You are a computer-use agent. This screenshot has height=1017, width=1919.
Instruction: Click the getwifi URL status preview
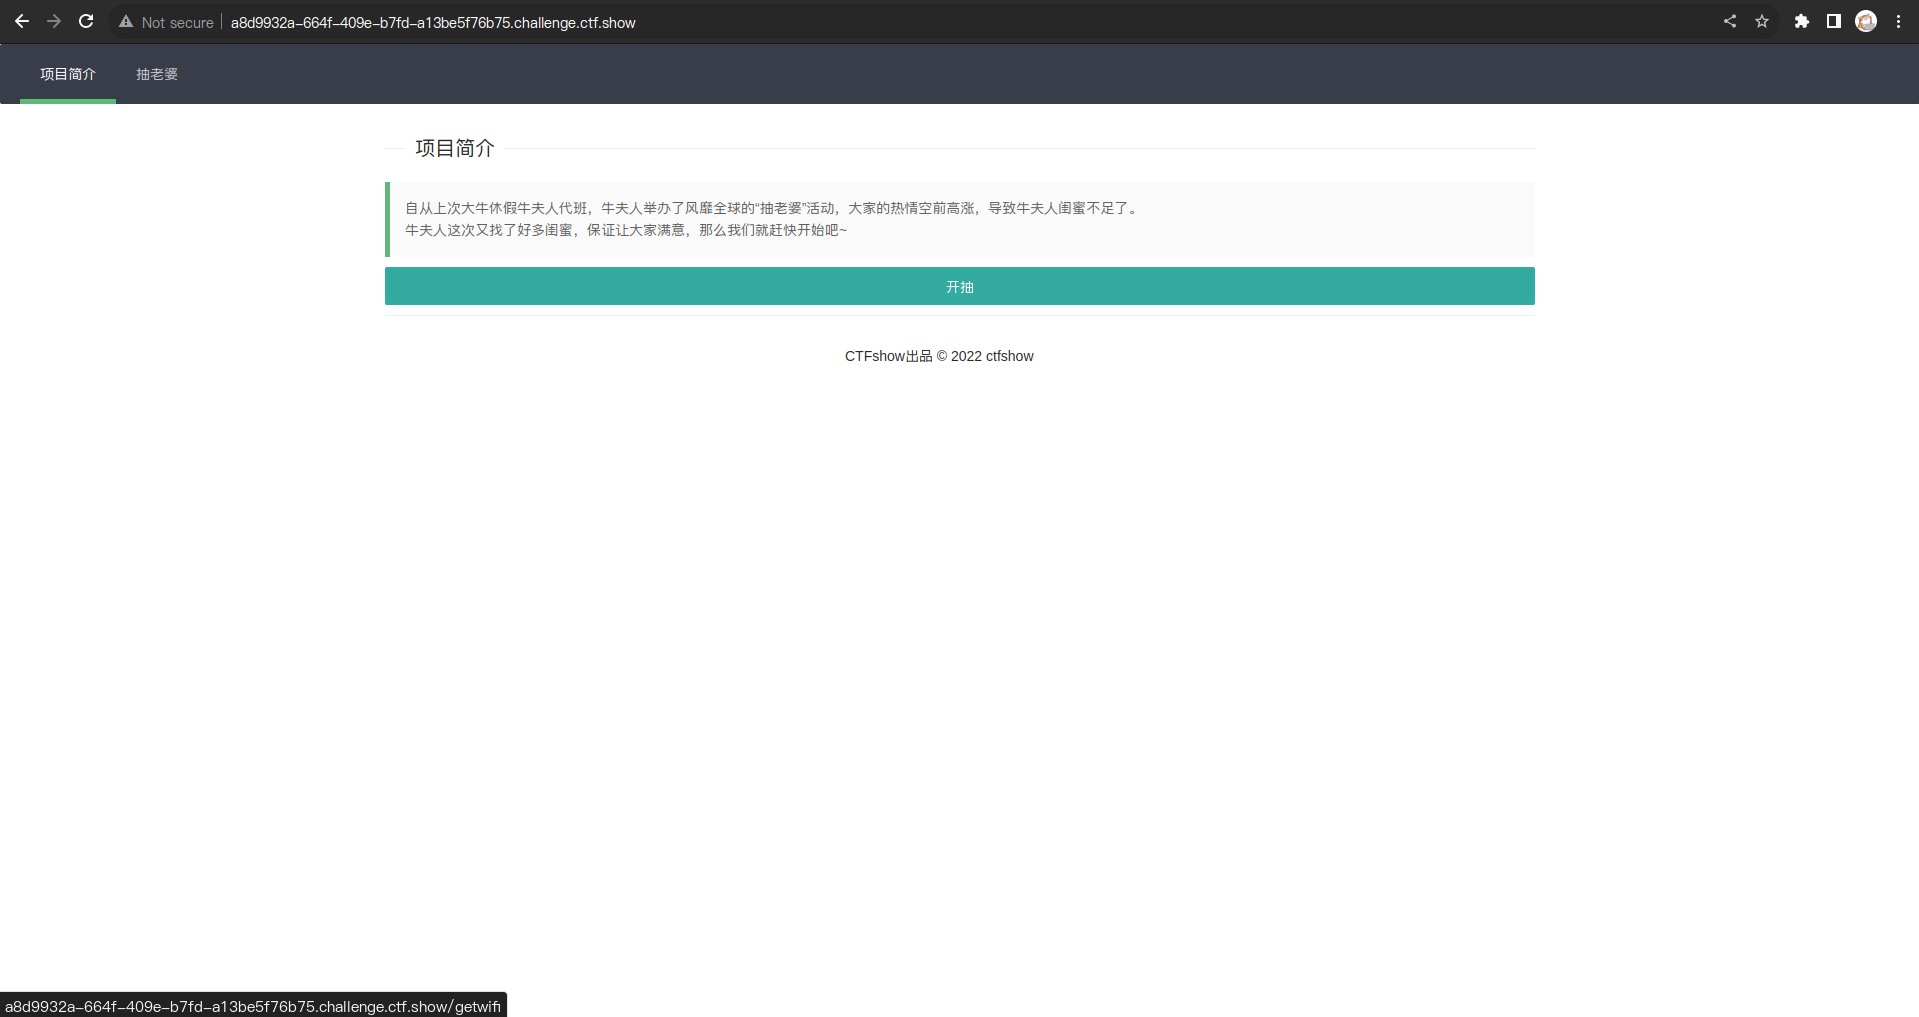click(x=252, y=1006)
